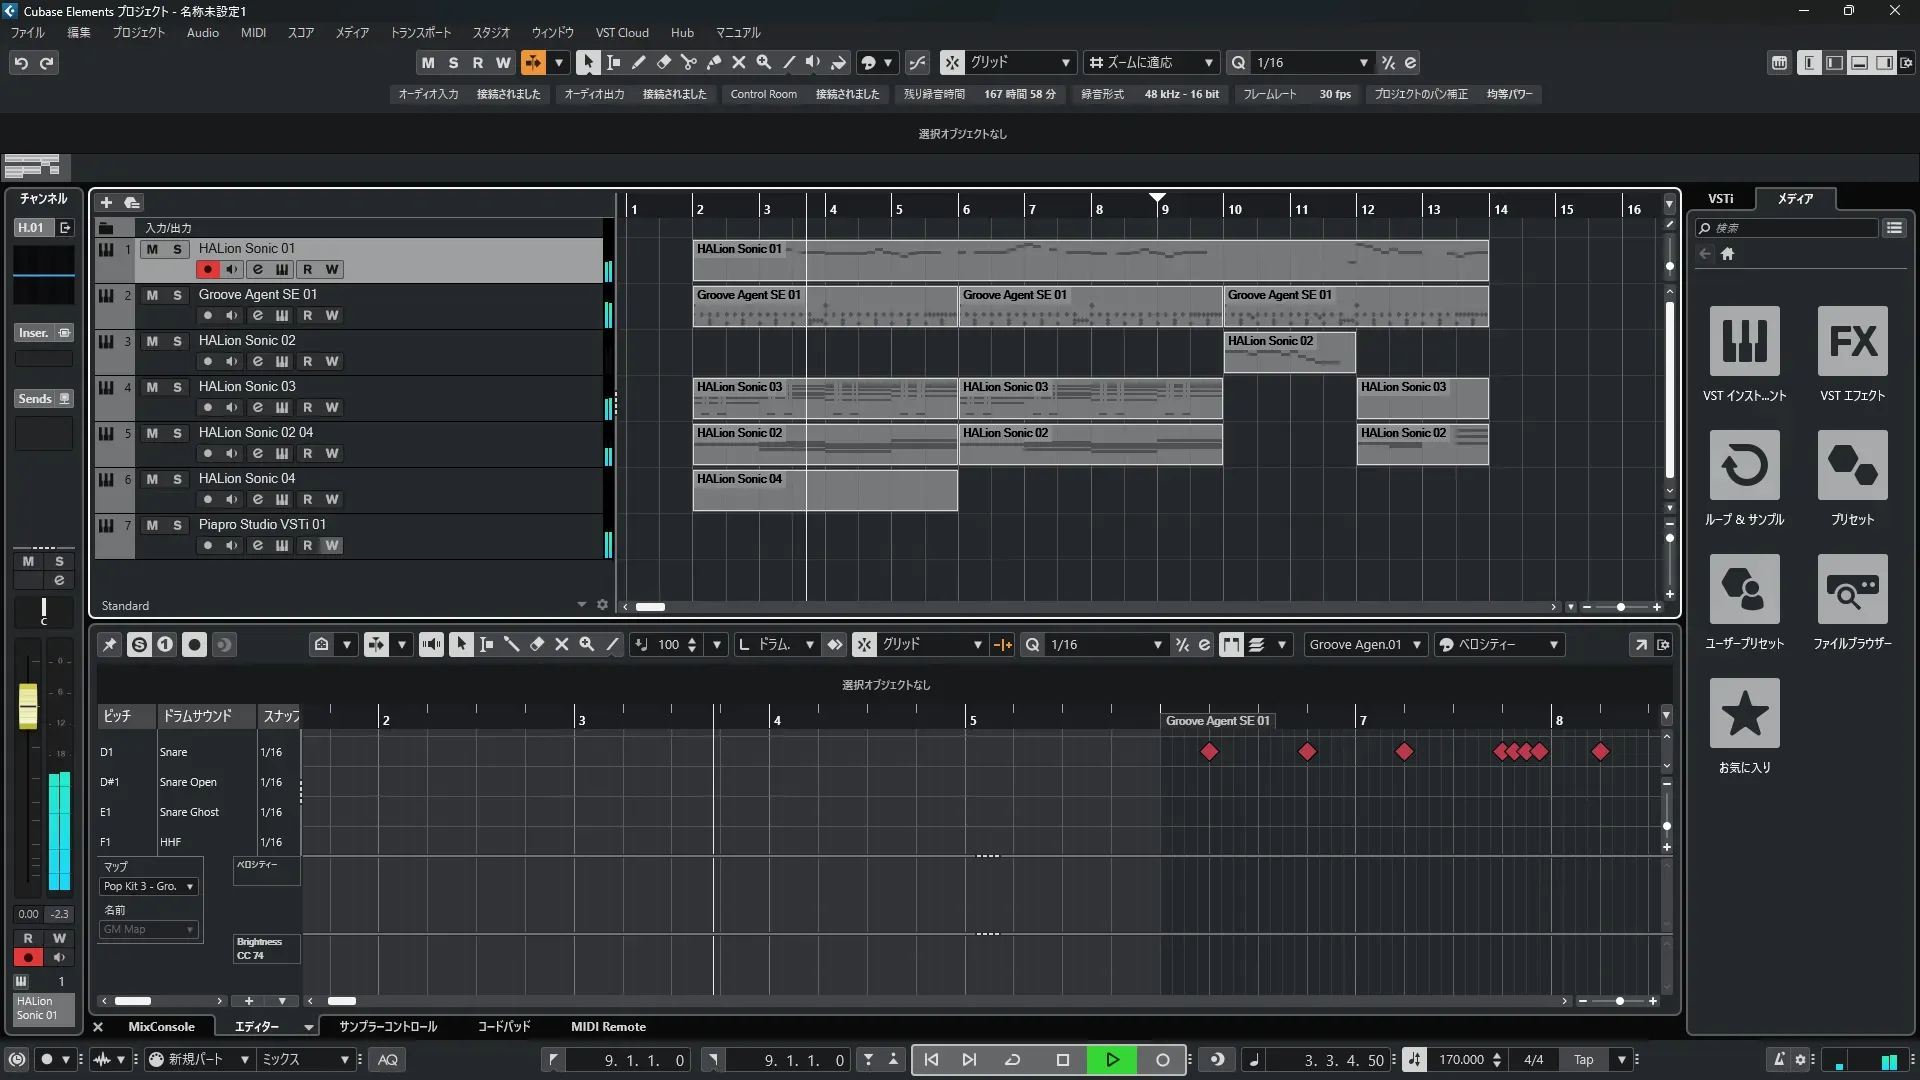Disable record enable on HALion Sonic 01
Image resolution: width=1920 pixels, height=1080 pixels.
click(207, 269)
